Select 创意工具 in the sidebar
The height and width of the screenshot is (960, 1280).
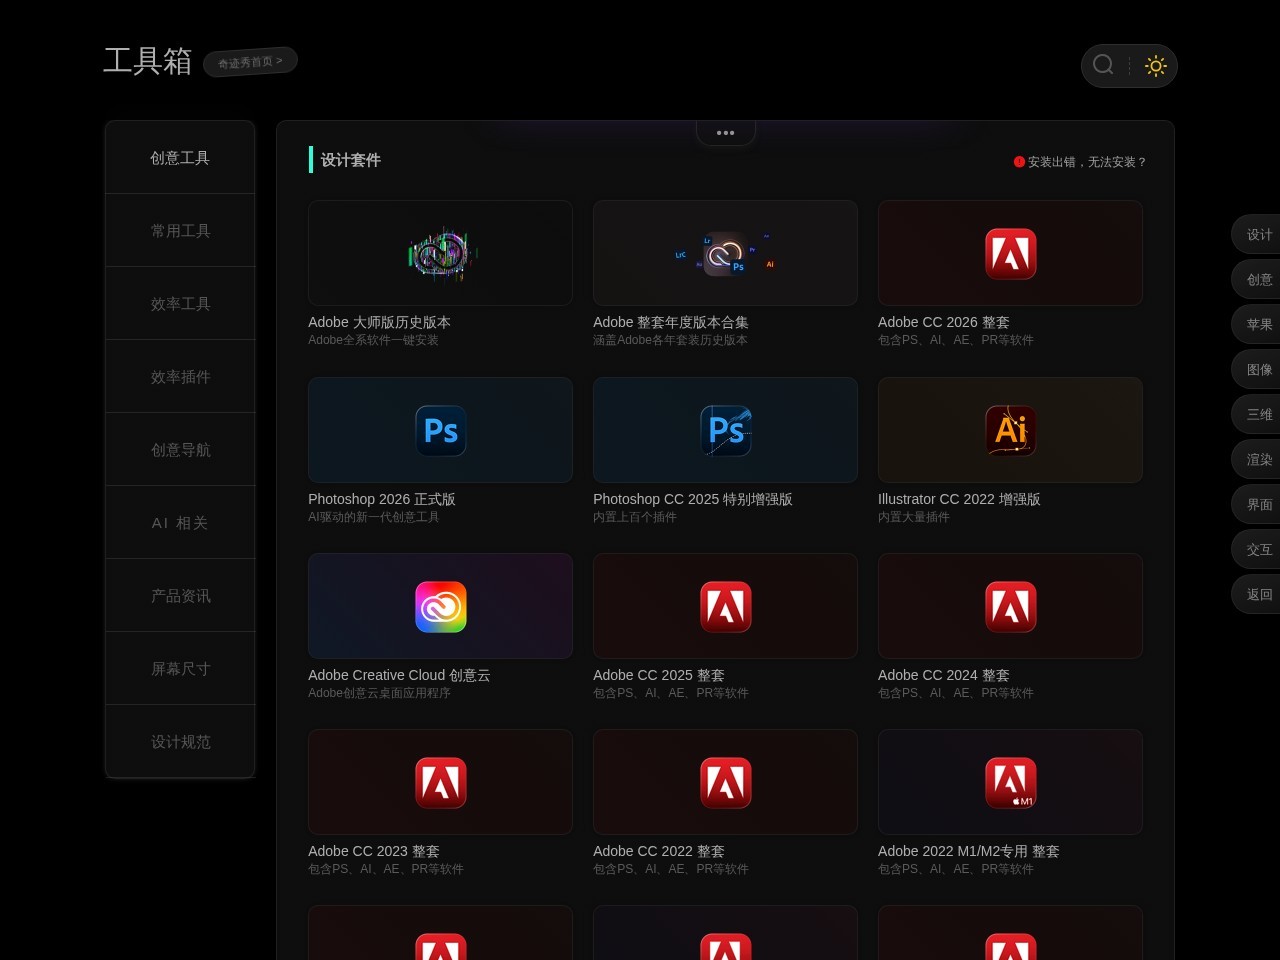tap(180, 158)
